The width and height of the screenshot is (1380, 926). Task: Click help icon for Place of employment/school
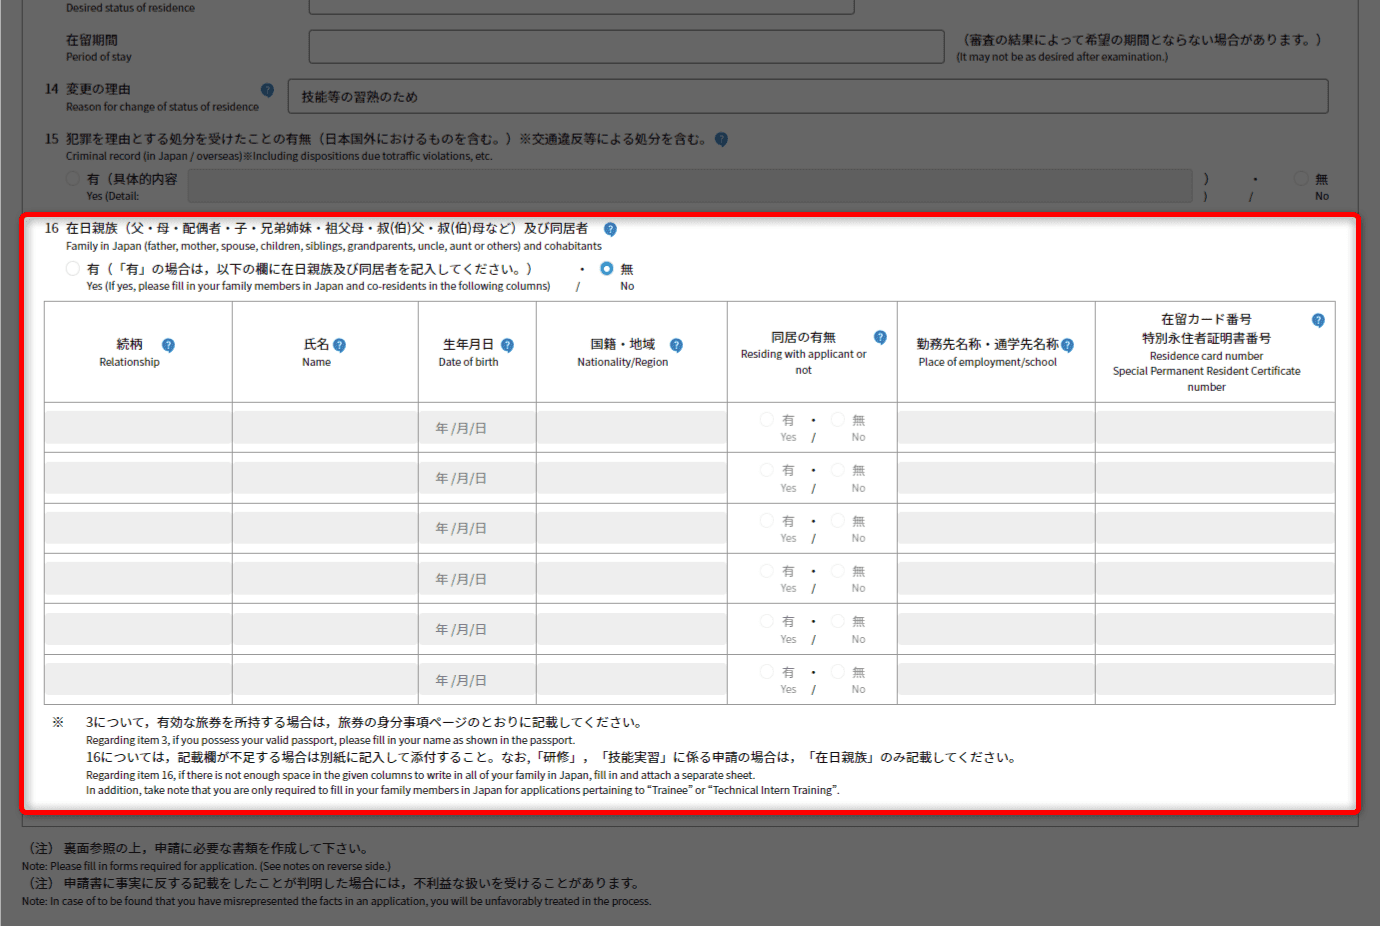coord(1067,345)
